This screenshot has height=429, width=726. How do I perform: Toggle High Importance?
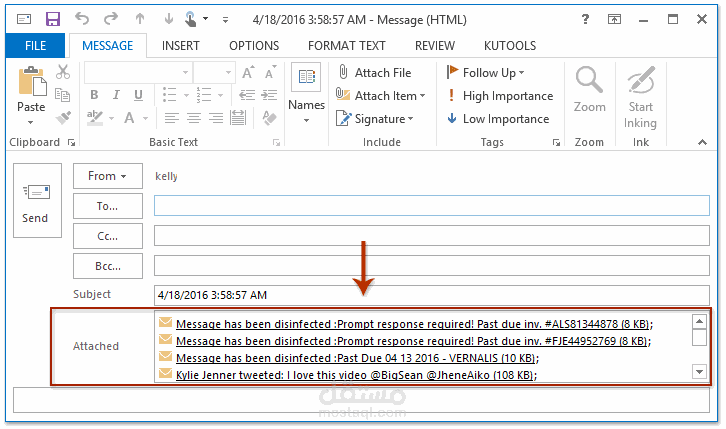pyautogui.click(x=500, y=95)
